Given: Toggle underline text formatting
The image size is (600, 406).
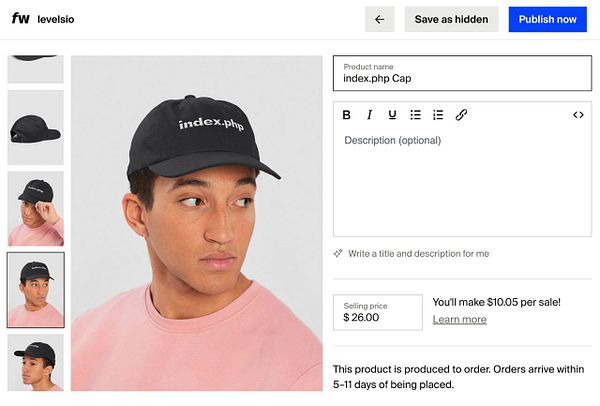Looking at the screenshot, I should 392,115.
